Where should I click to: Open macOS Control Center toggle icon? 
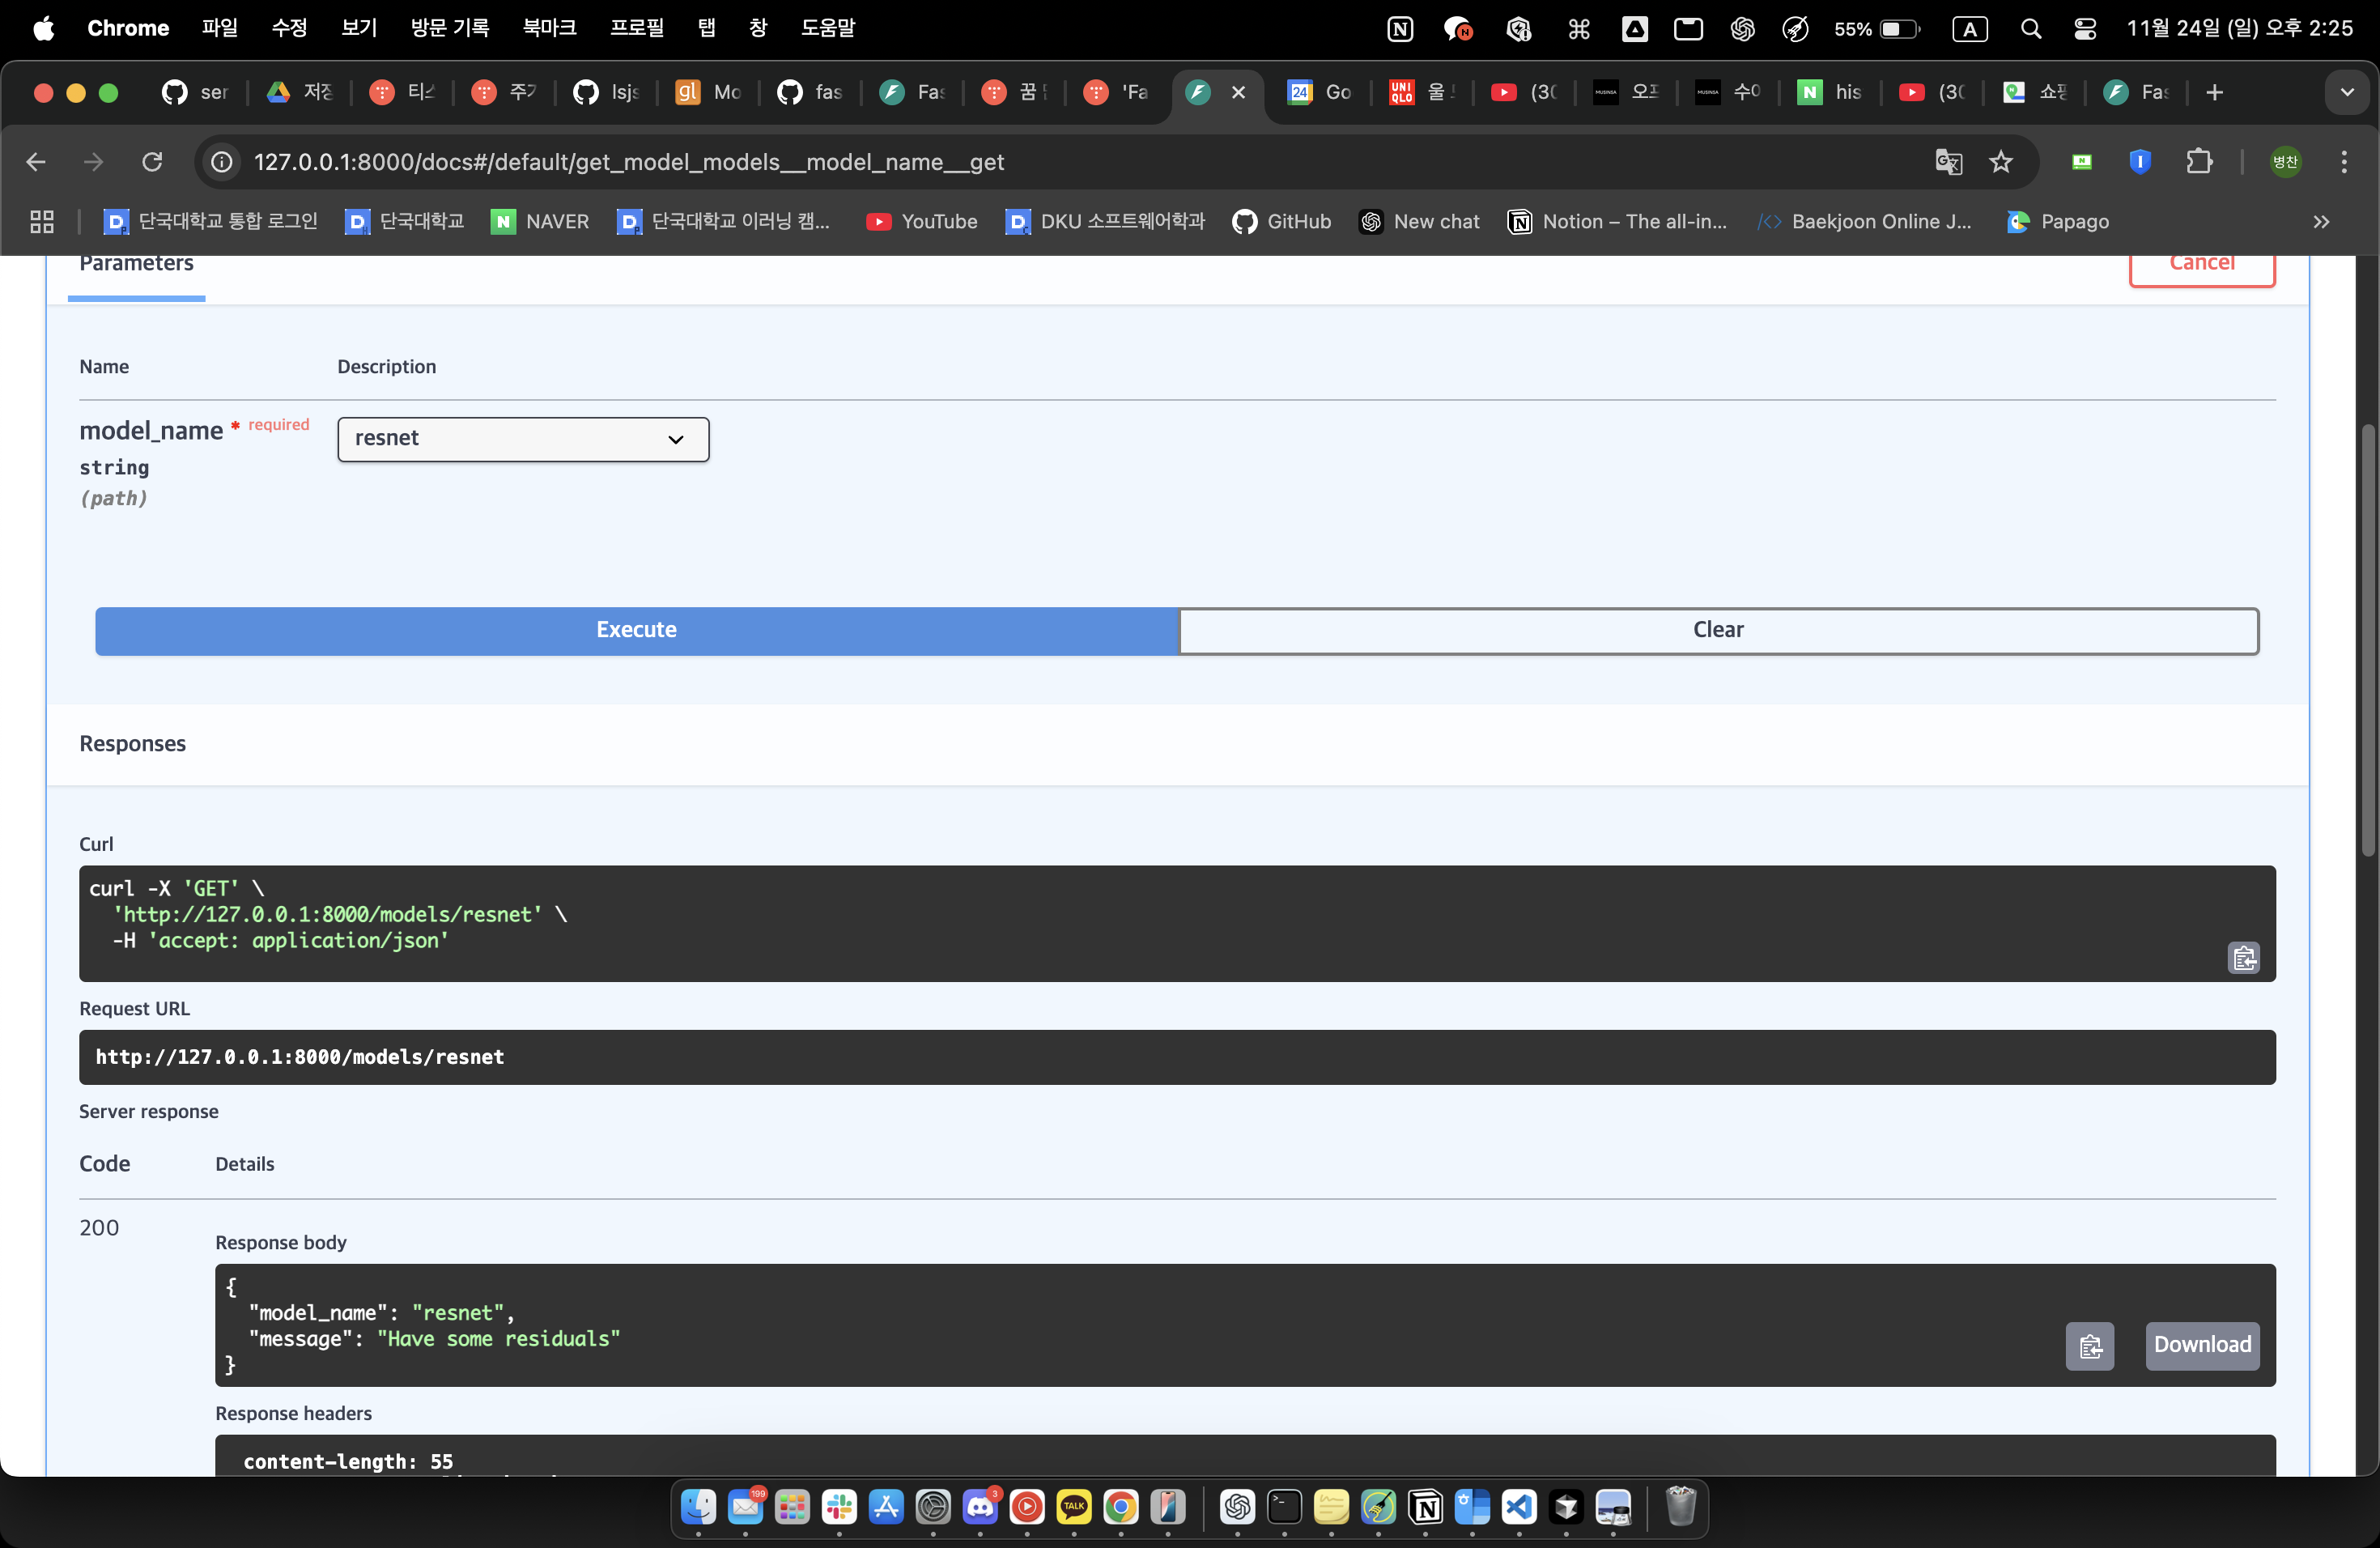2085,29
